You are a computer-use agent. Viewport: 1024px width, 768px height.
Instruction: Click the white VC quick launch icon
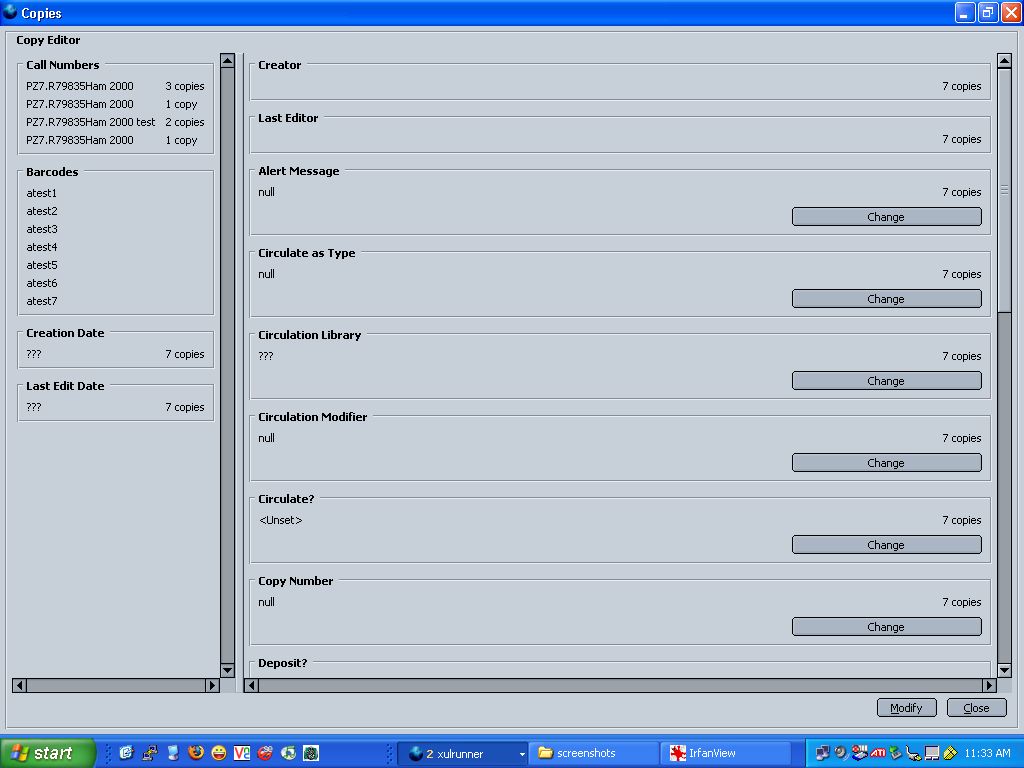242,753
